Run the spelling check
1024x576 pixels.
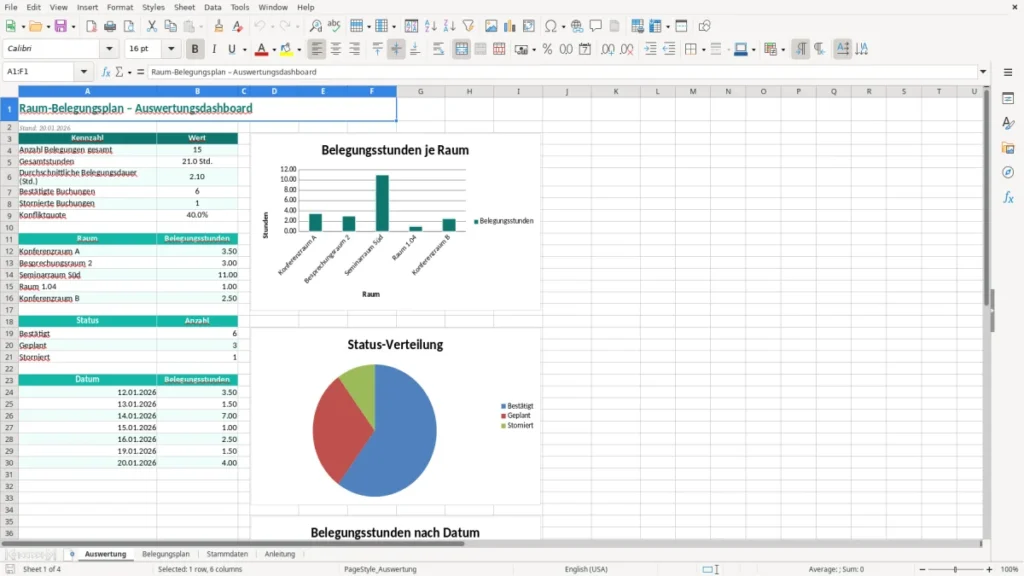(x=334, y=26)
